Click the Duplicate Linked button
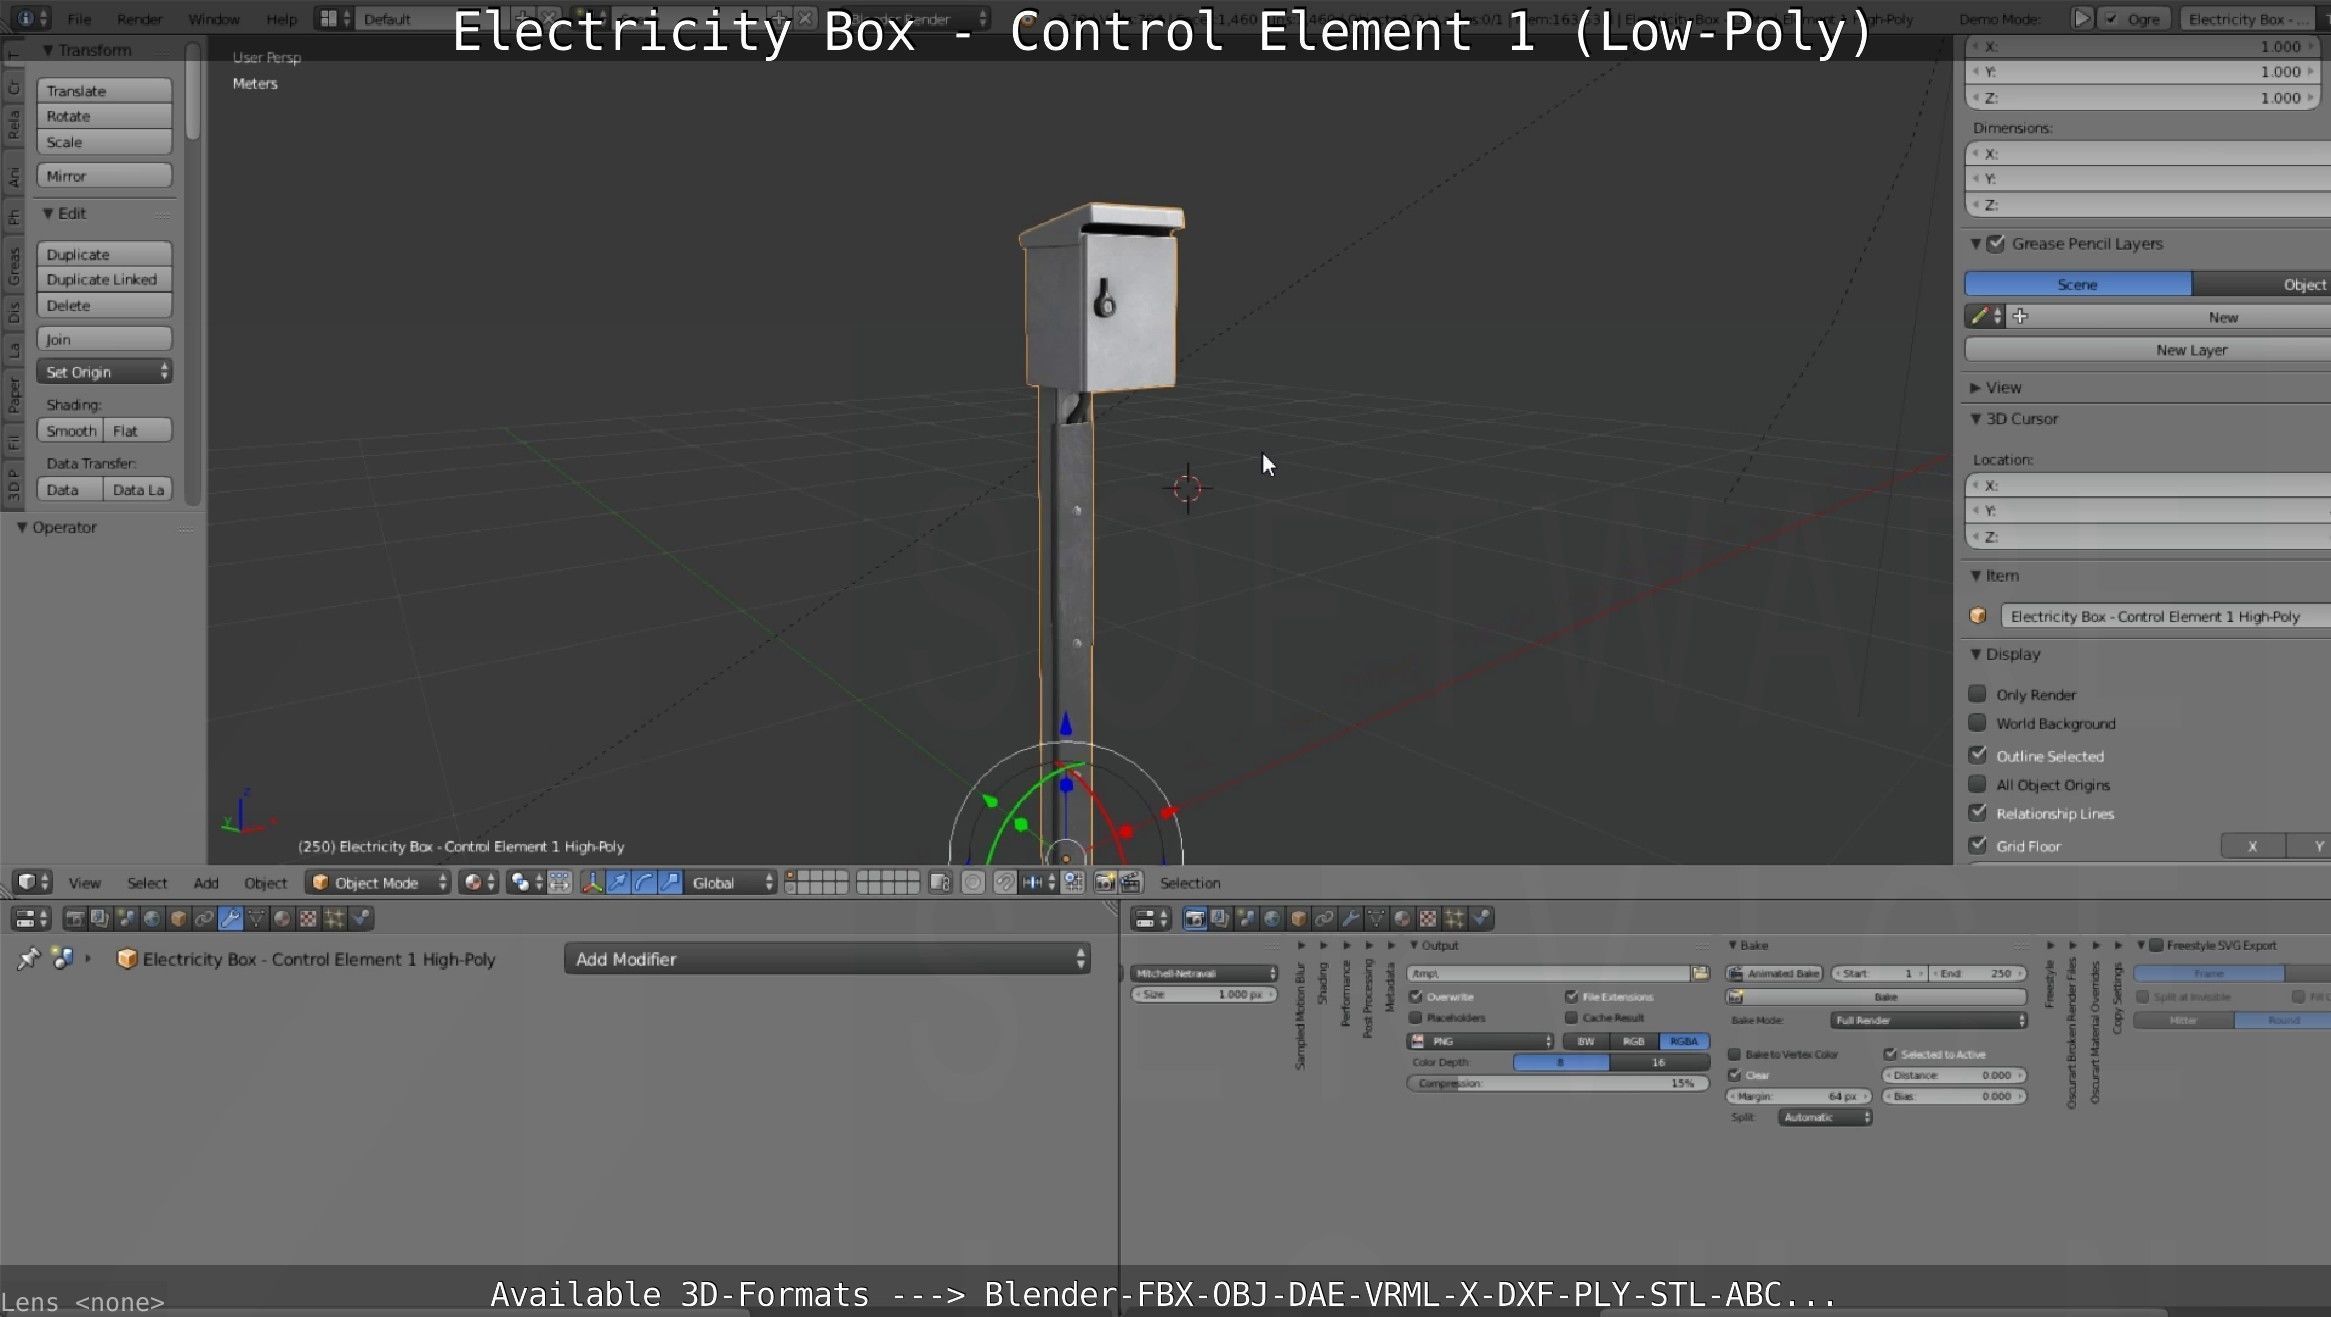The height and width of the screenshot is (1317, 2331). pyautogui.click(x=104, y=279)
